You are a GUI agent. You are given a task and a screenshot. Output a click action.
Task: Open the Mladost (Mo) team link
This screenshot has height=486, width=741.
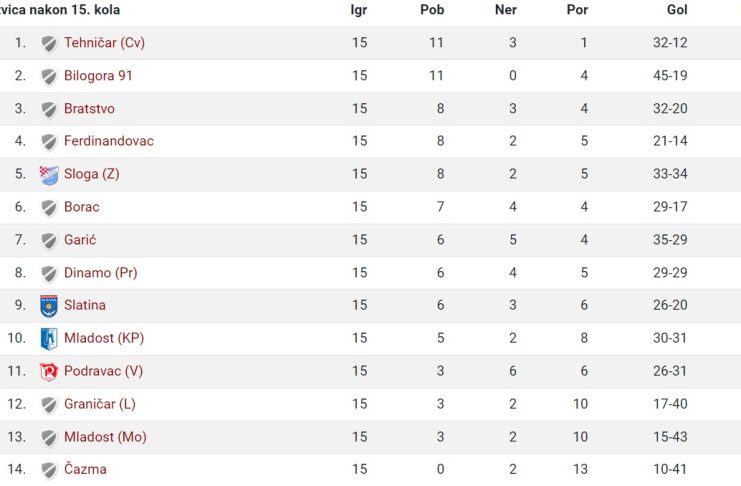pyautogui.click(x=105, y=437)
